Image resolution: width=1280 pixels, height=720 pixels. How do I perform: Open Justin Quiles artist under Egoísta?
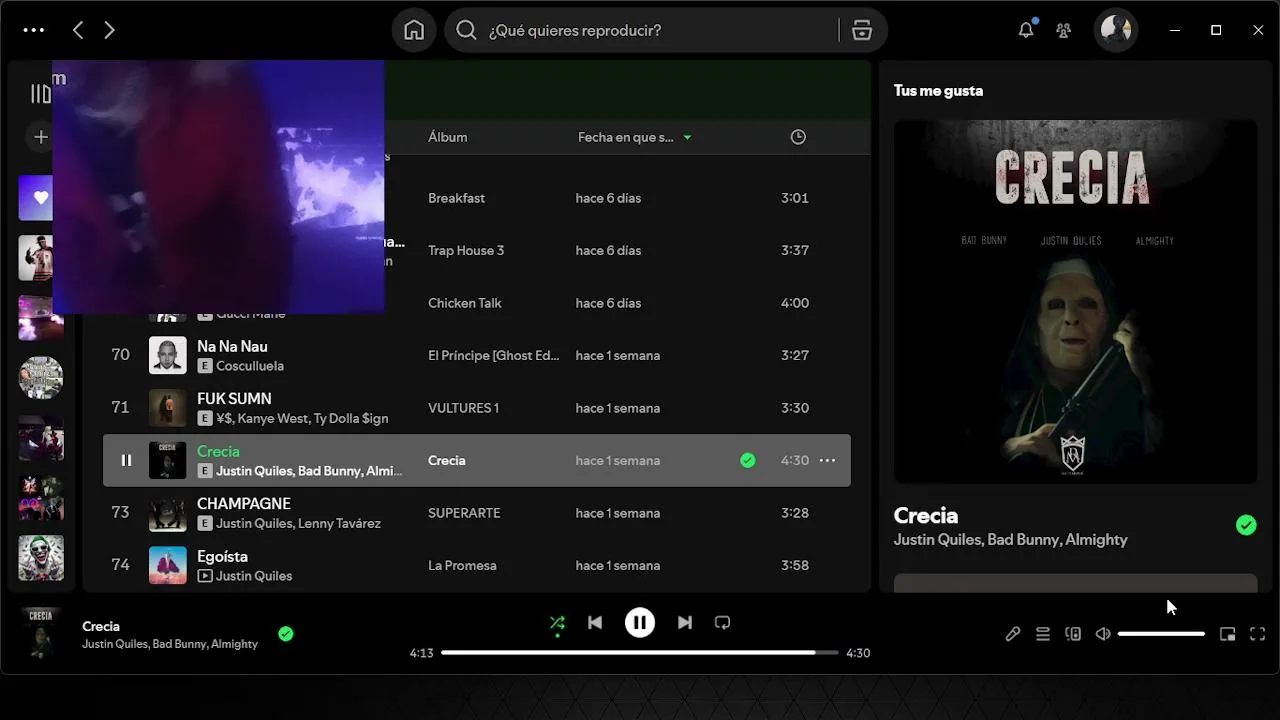(254, 576)
